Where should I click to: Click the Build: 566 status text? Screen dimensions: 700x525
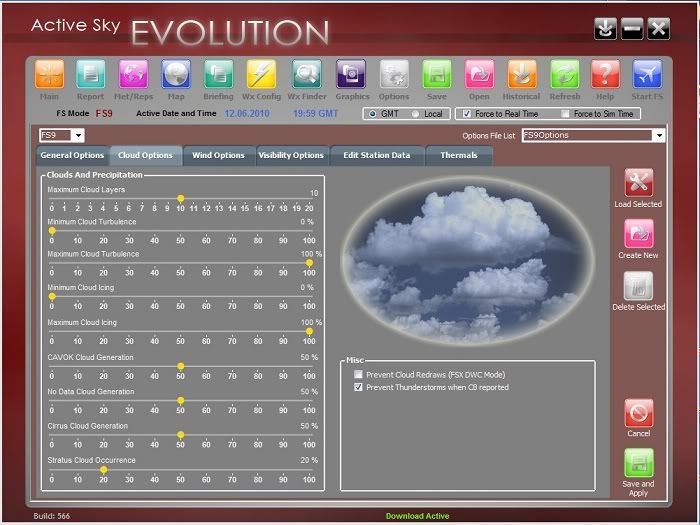51,516
